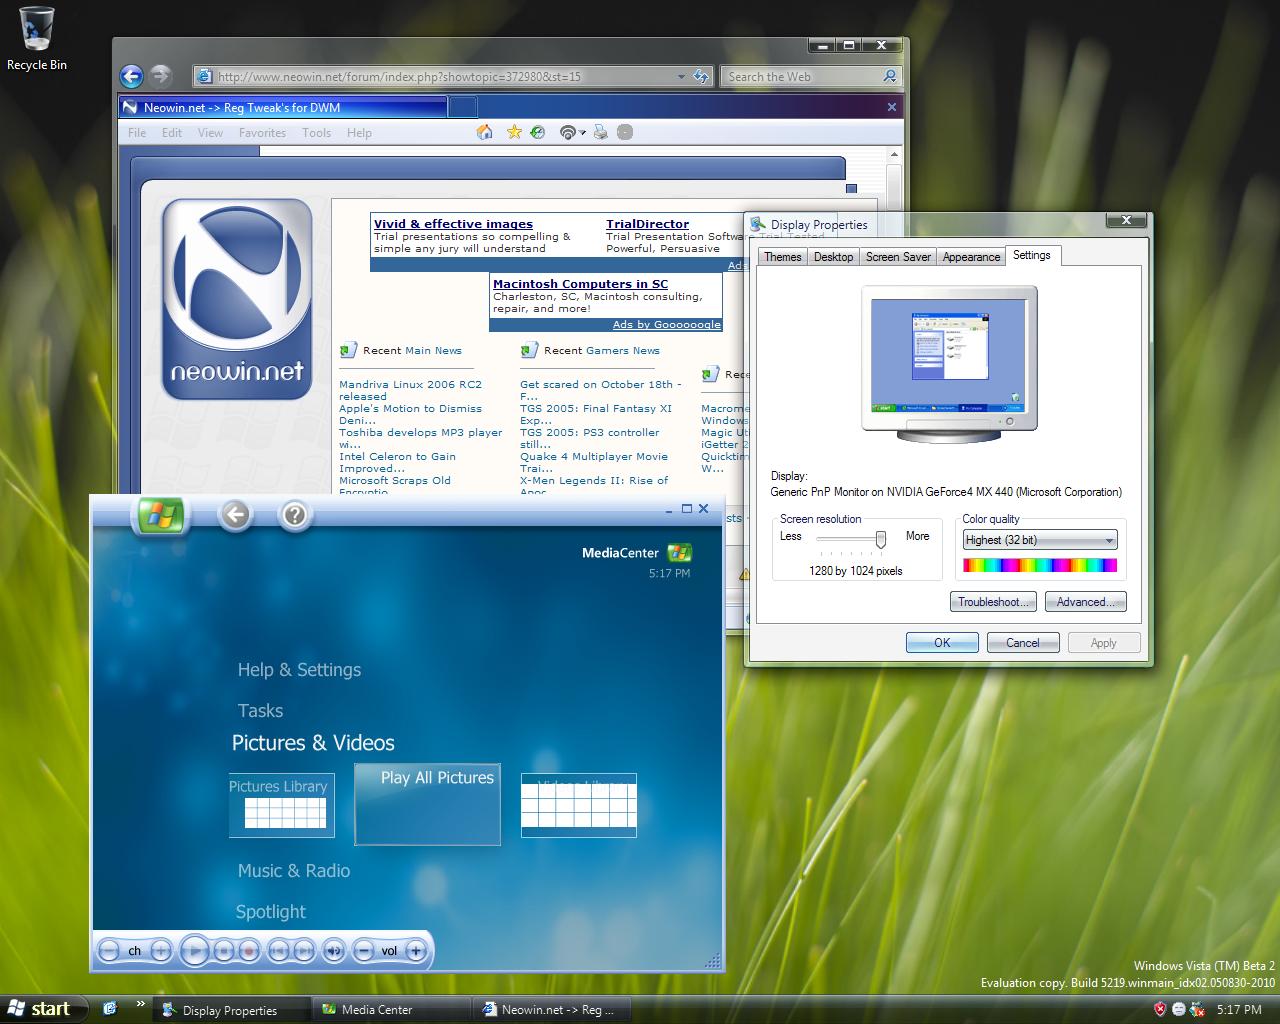The width and height of the screenshot is (1280, 1024).
Task: Click the record button in Media Center
Action: [249, 951]
